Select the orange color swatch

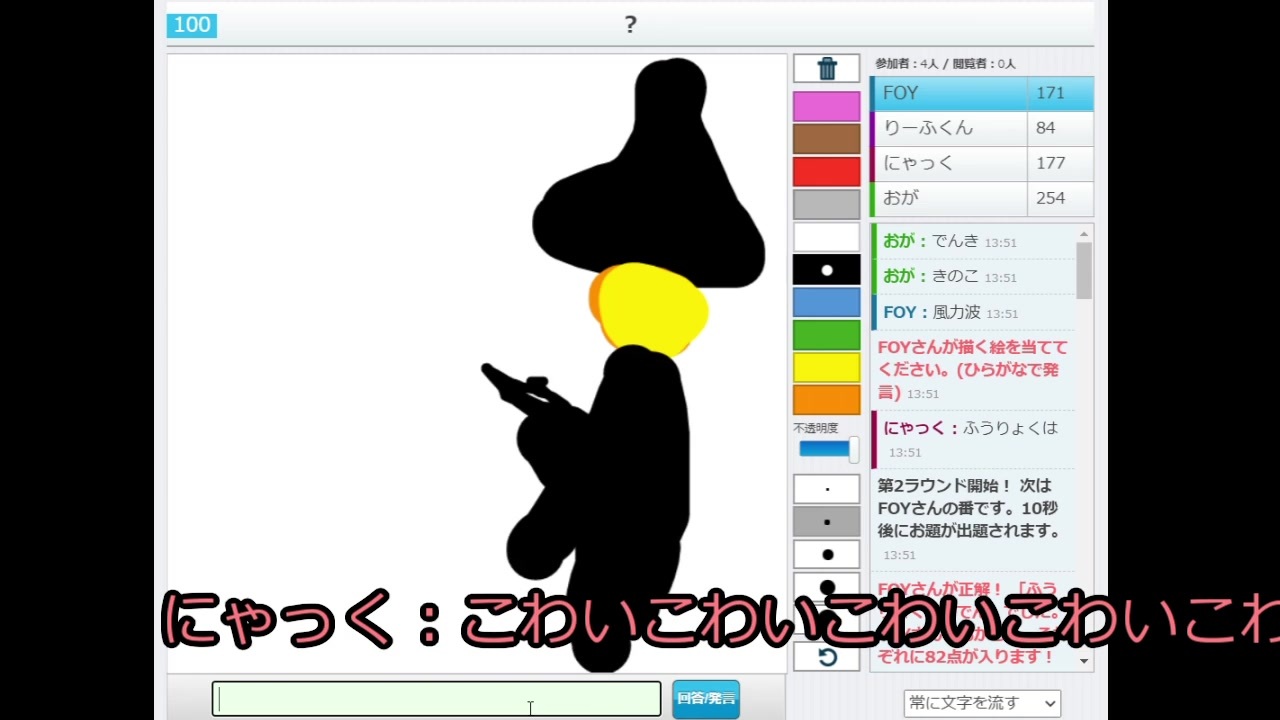click(826, 400)
